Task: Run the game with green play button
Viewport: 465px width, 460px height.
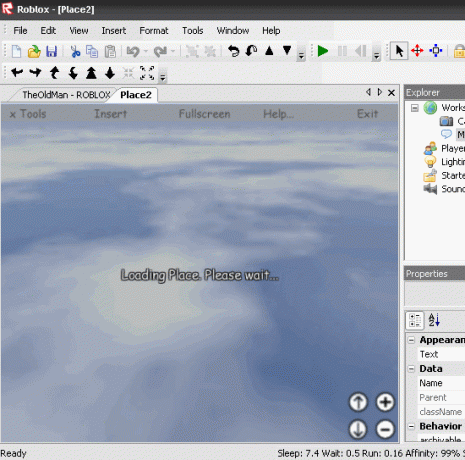Action: tap(323, 51)
